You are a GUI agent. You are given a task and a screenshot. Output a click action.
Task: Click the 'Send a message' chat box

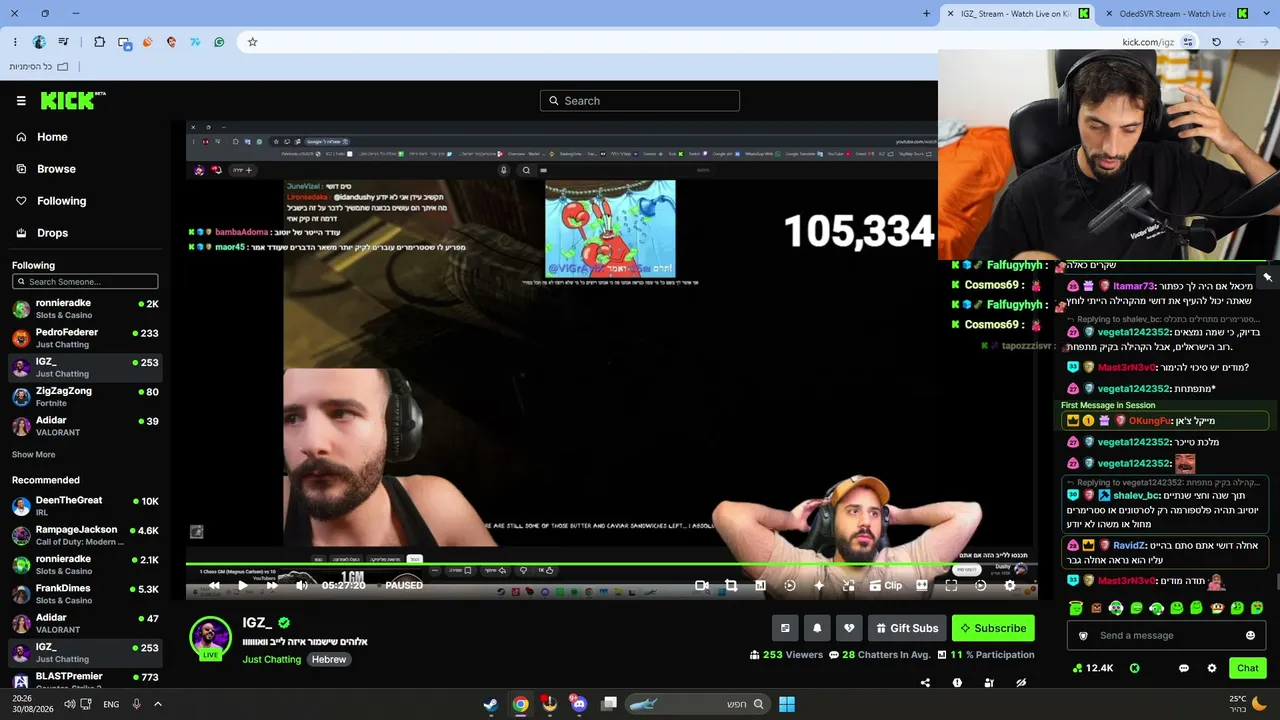click(1167, 636)
